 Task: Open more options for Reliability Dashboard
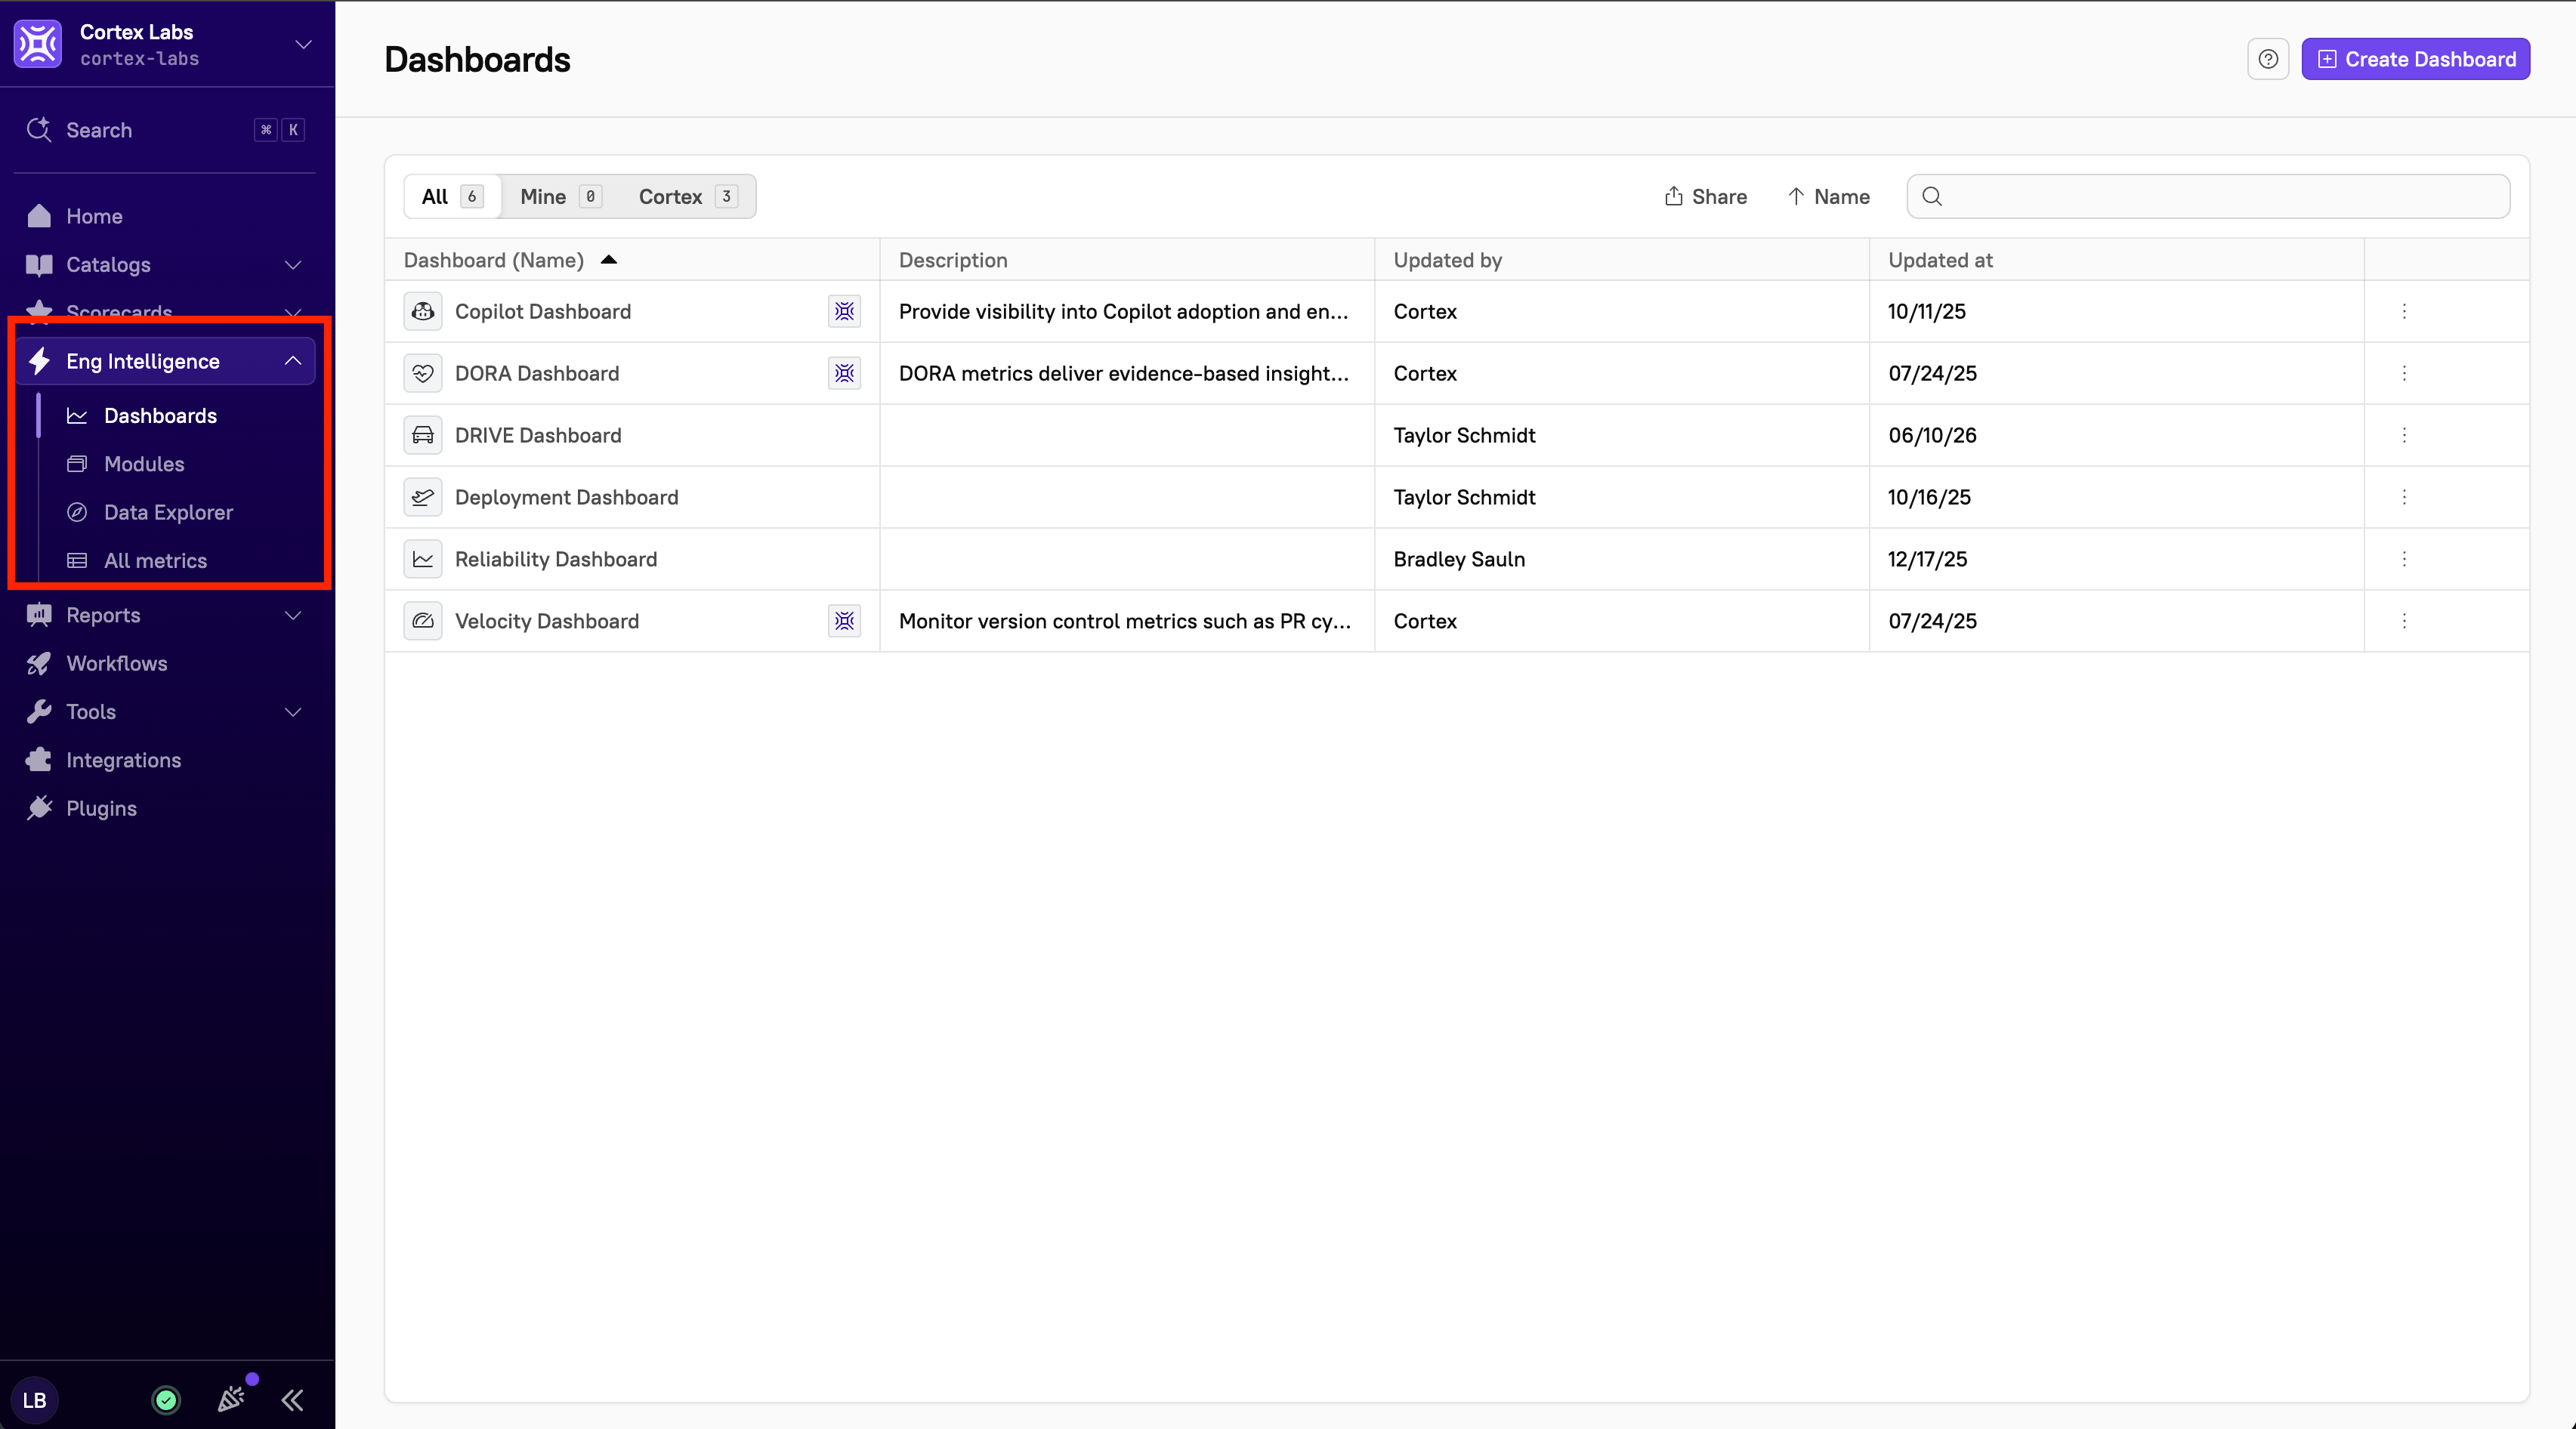(2404, 559)
